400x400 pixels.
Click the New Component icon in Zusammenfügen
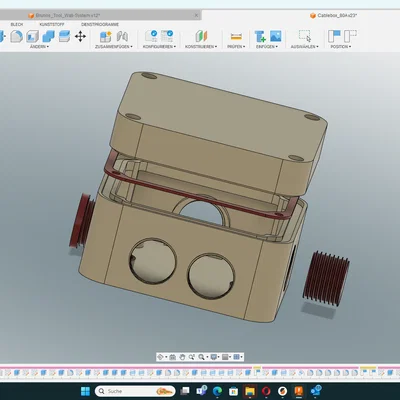(x=106, y=36)
